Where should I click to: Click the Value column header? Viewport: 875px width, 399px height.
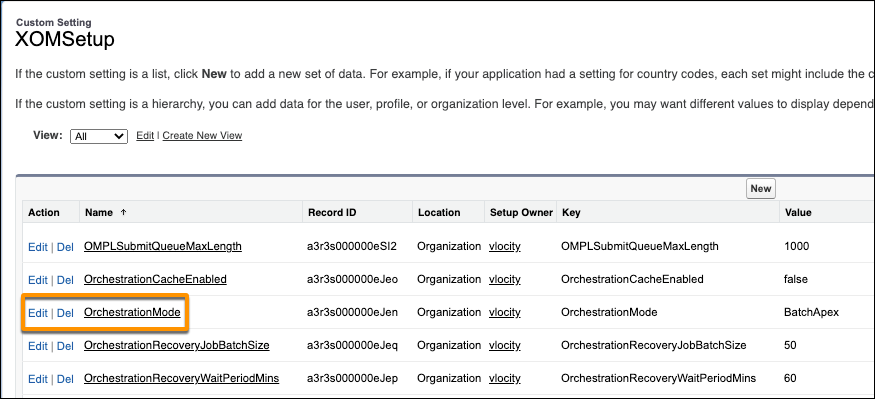pos(798,213)
